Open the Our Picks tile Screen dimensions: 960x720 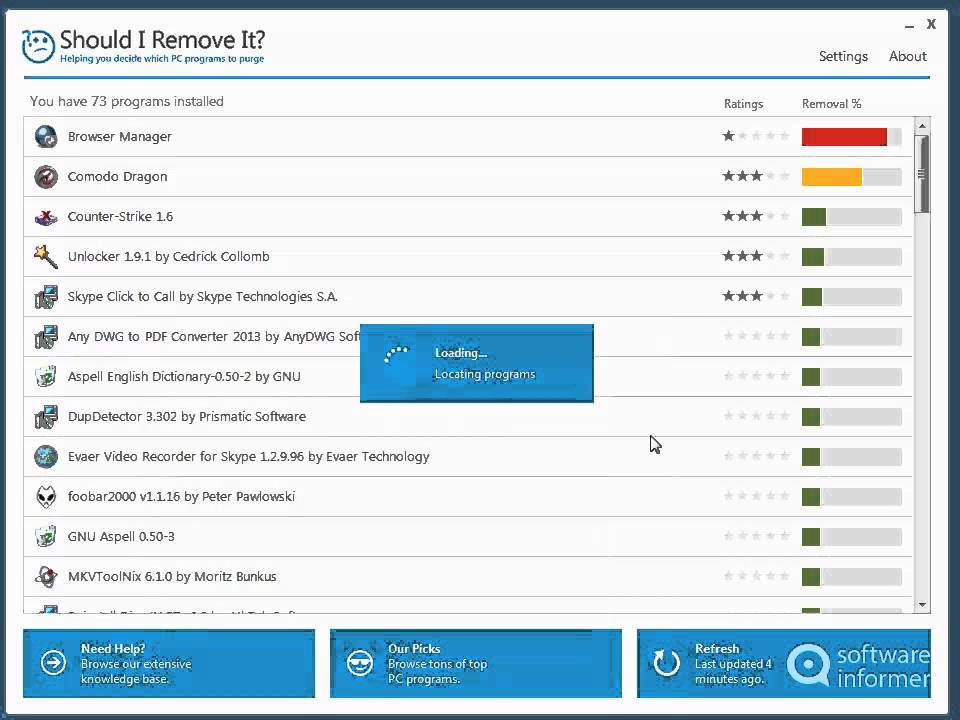tap(476, 663)
